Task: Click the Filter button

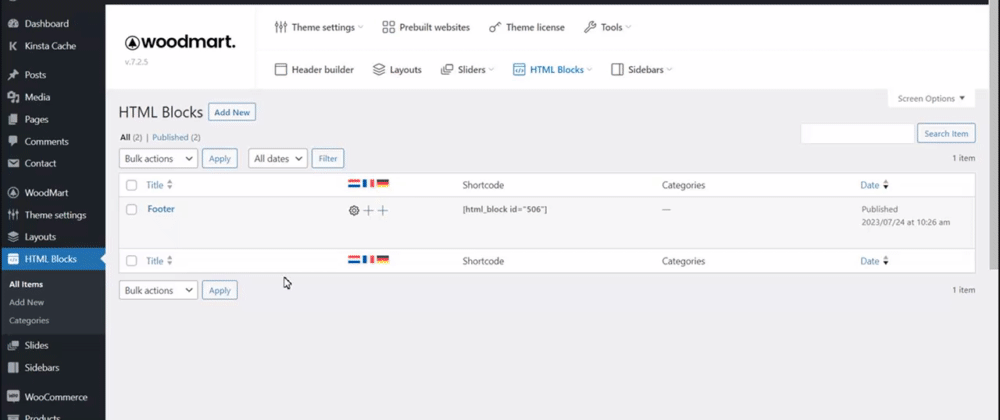Action: (x=328, y=159)
